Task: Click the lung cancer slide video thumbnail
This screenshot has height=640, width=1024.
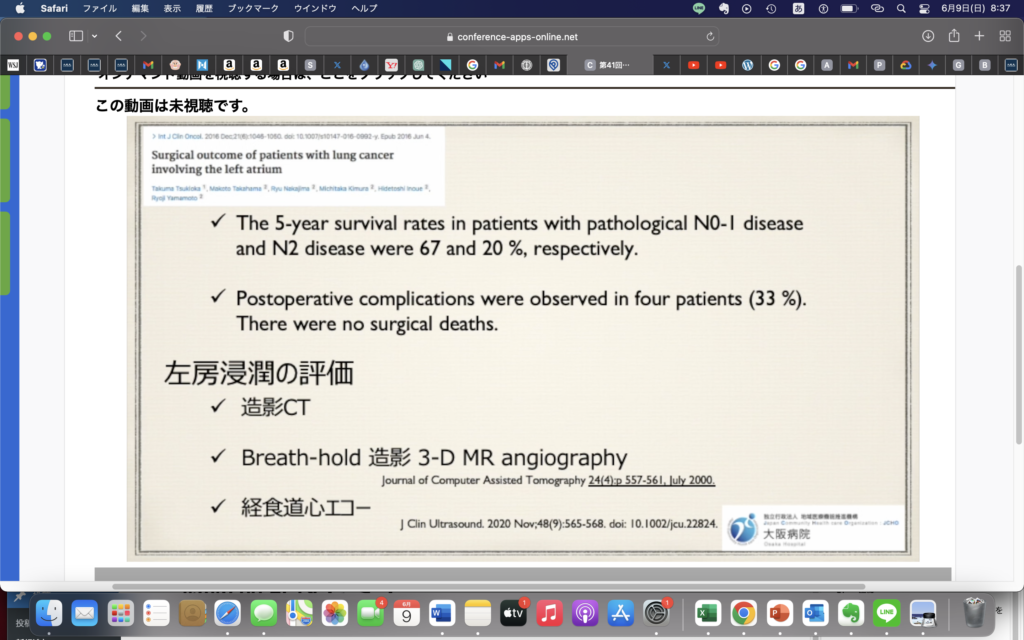Action: click(523, 338)
